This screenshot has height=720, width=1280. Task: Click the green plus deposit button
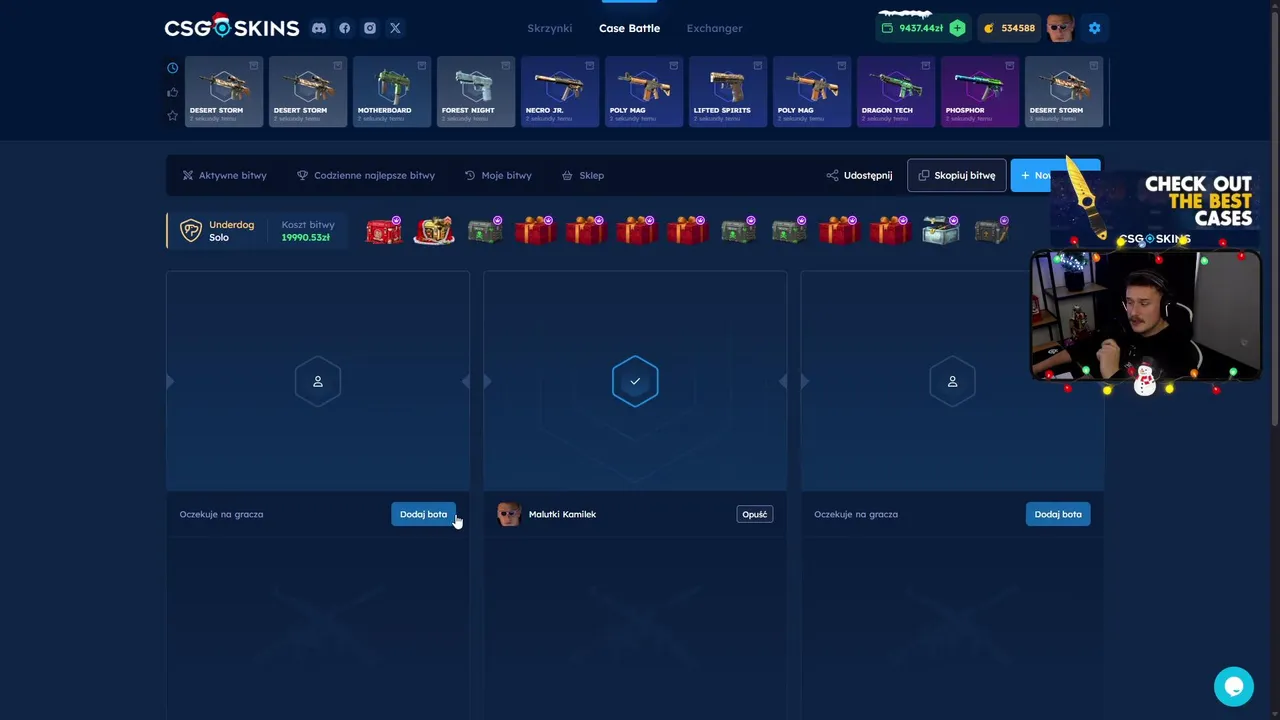pos(957,28)
